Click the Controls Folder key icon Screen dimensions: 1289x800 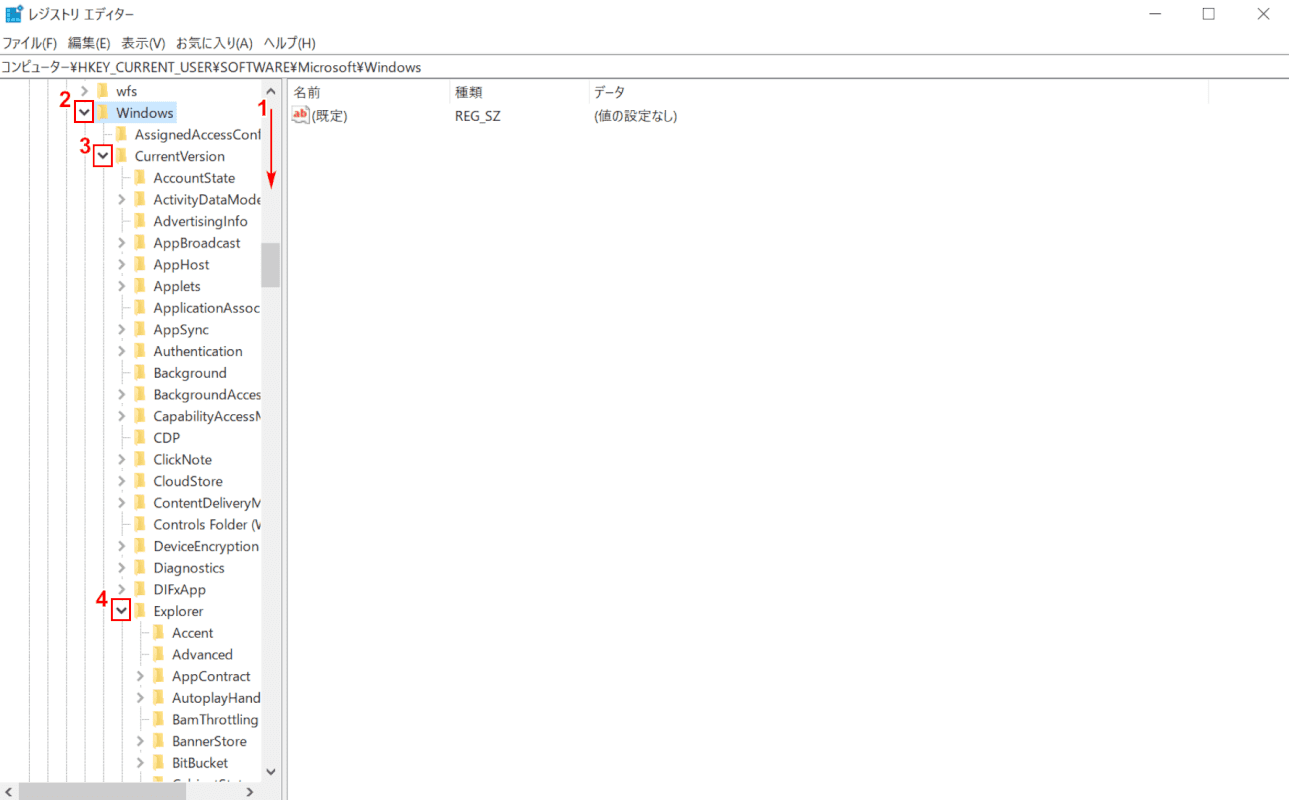140,525
